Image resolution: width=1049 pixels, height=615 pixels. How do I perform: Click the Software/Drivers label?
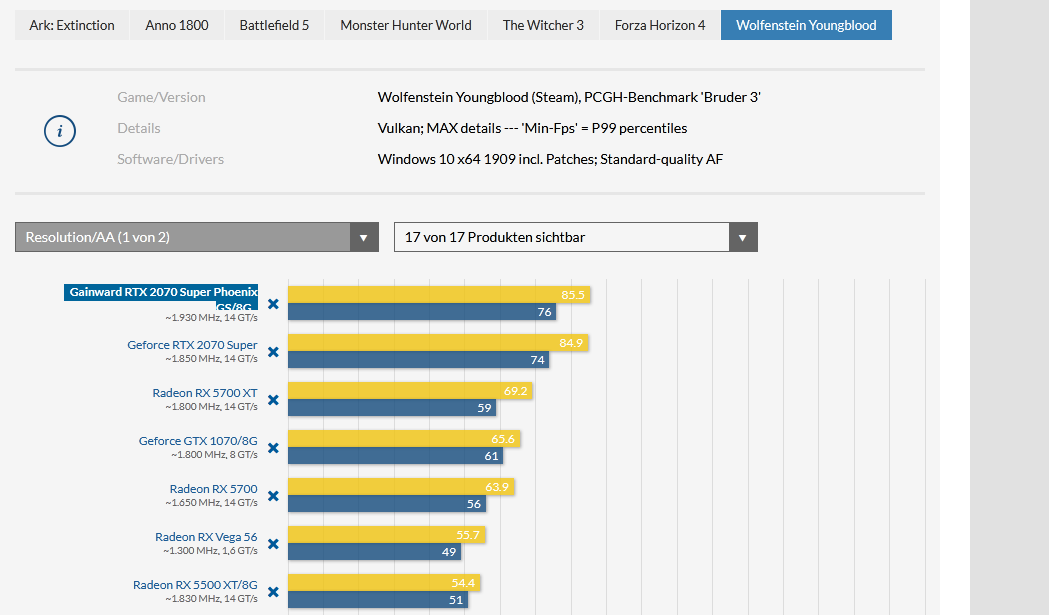tap(171, 159)
